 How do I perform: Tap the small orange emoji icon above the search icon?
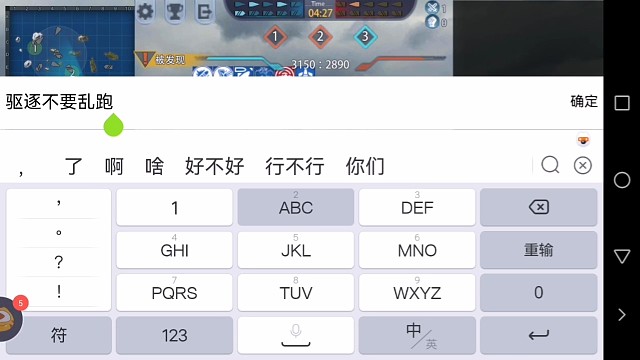pyautogui.click(x=583, y=140)
